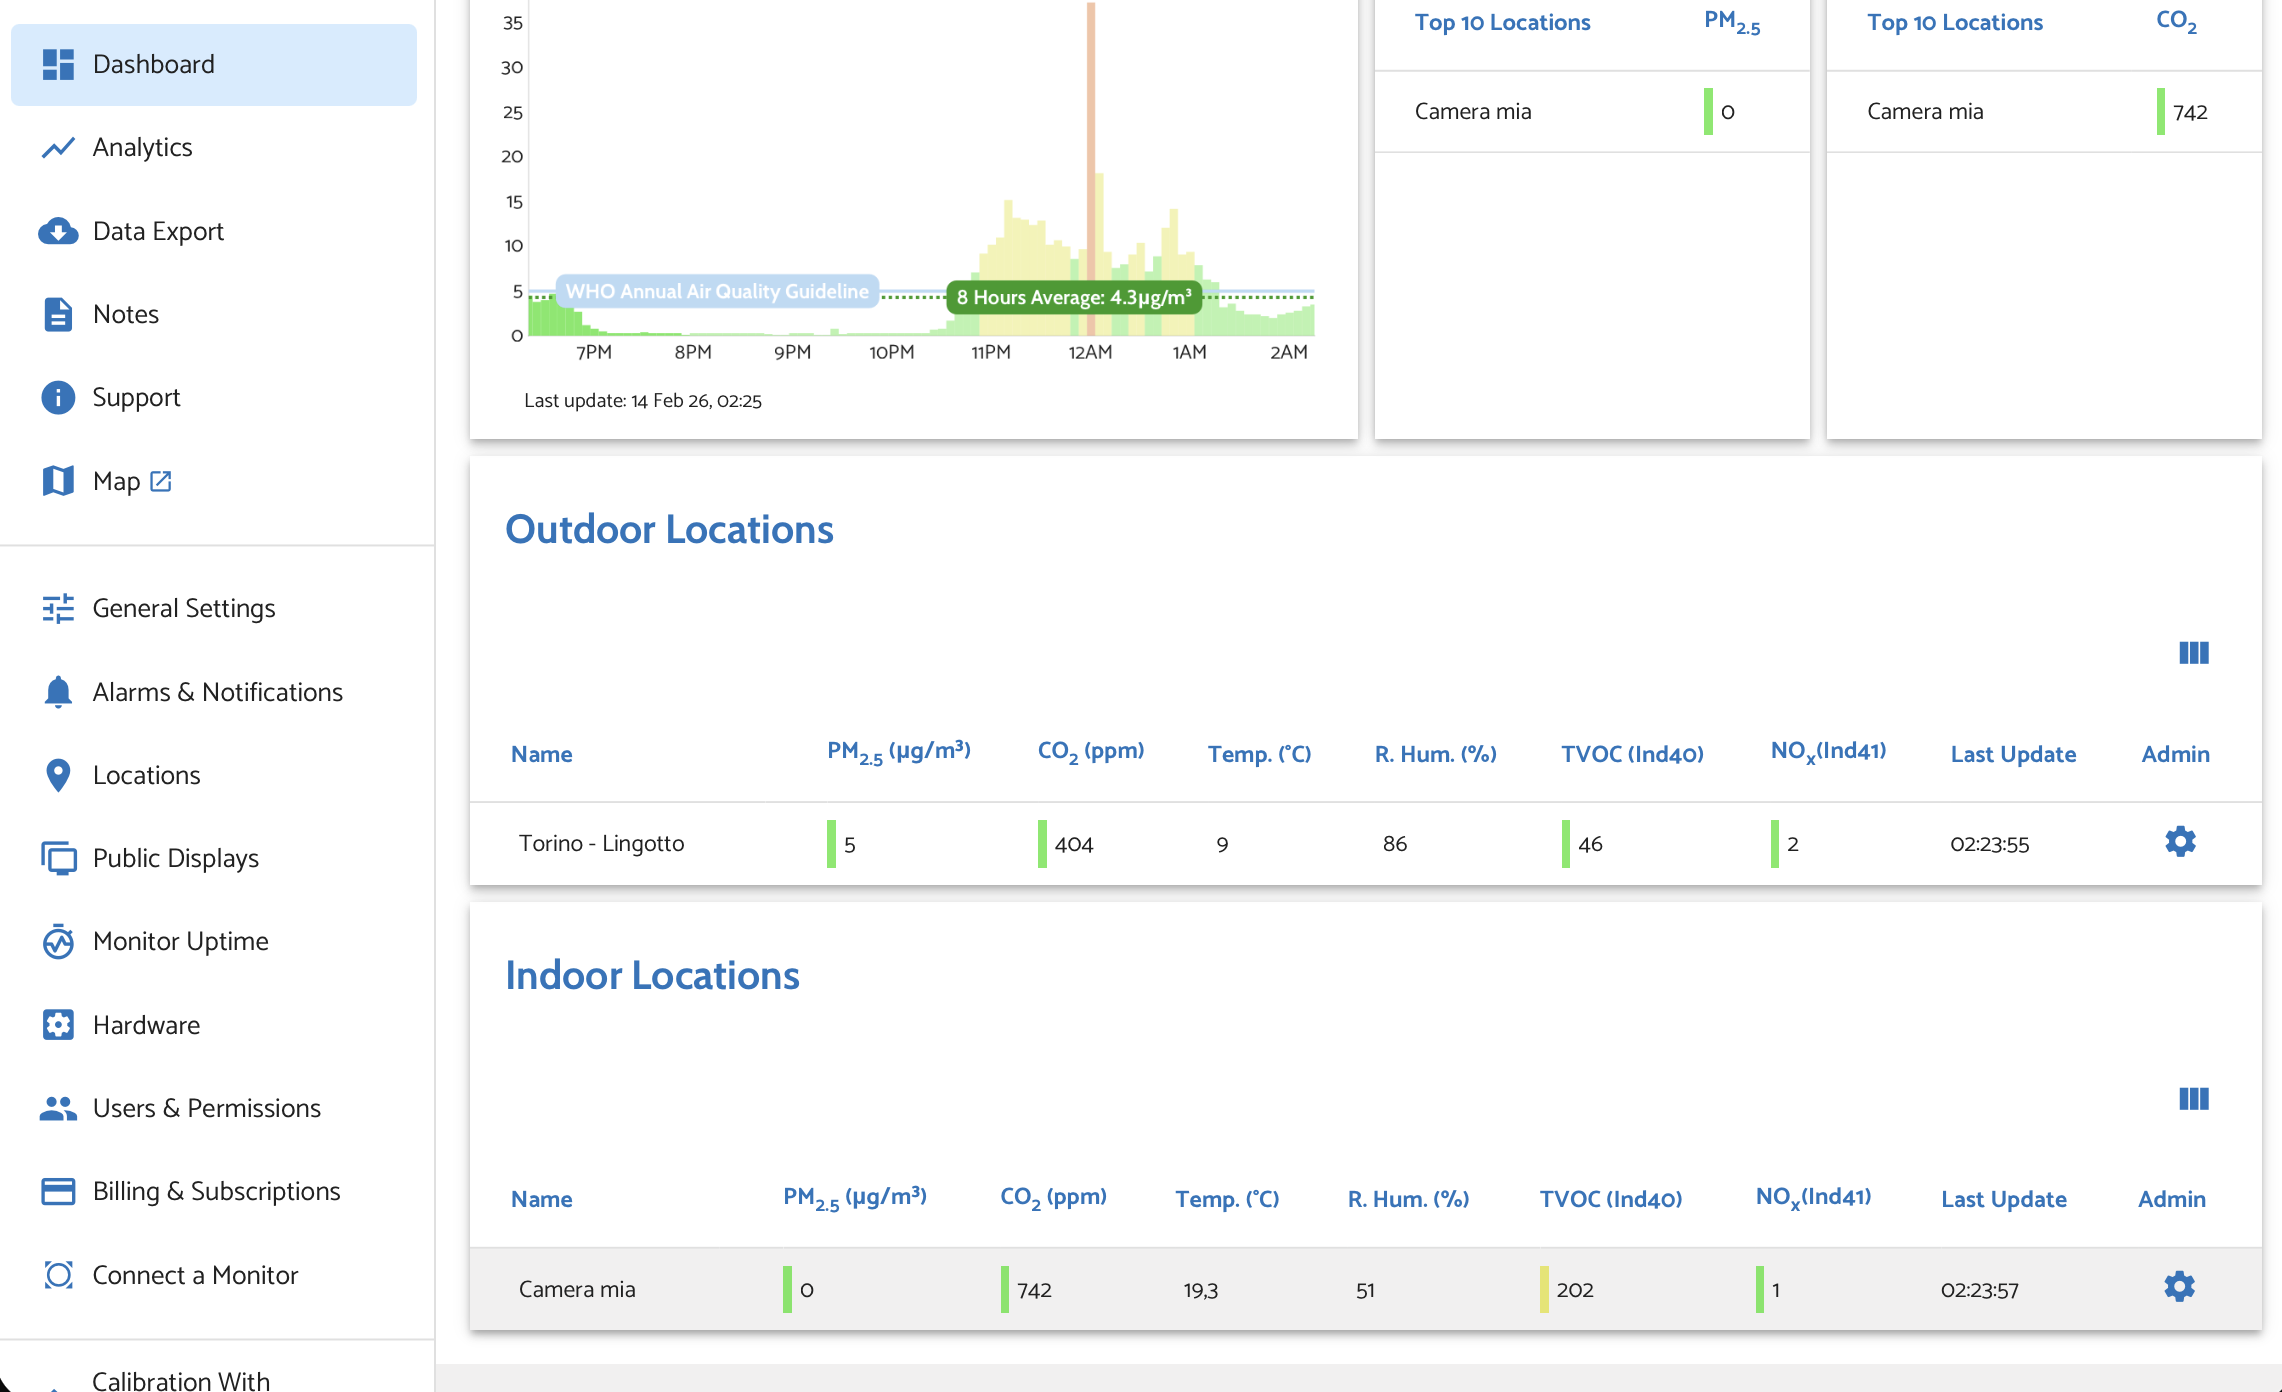Click the Monitor Uptime icon

(58, 942)
